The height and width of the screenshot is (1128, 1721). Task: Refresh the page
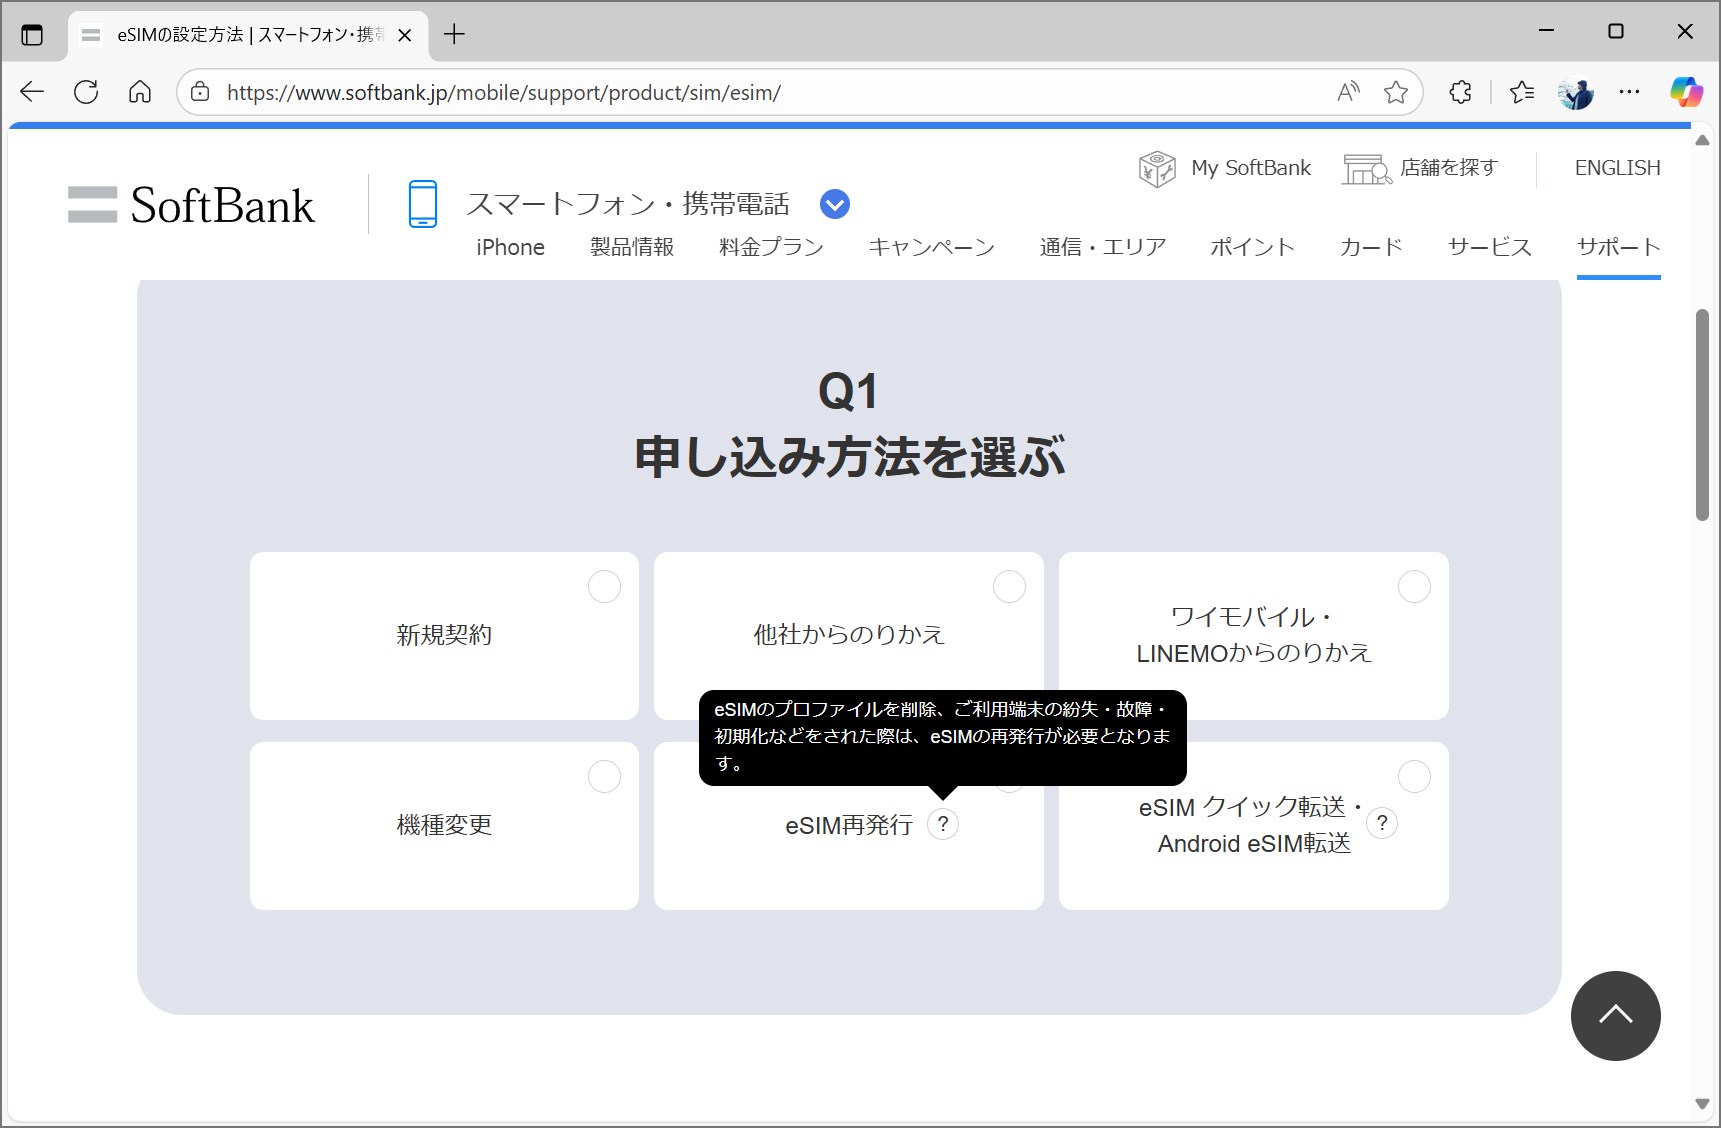[86, 92]
